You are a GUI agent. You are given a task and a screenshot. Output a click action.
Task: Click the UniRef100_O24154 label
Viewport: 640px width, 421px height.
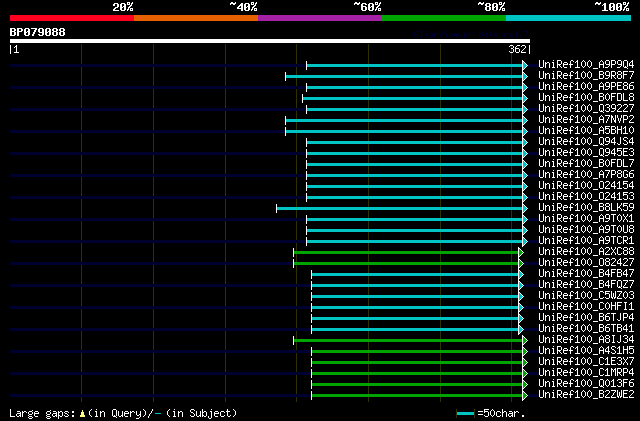click(586, 186)
